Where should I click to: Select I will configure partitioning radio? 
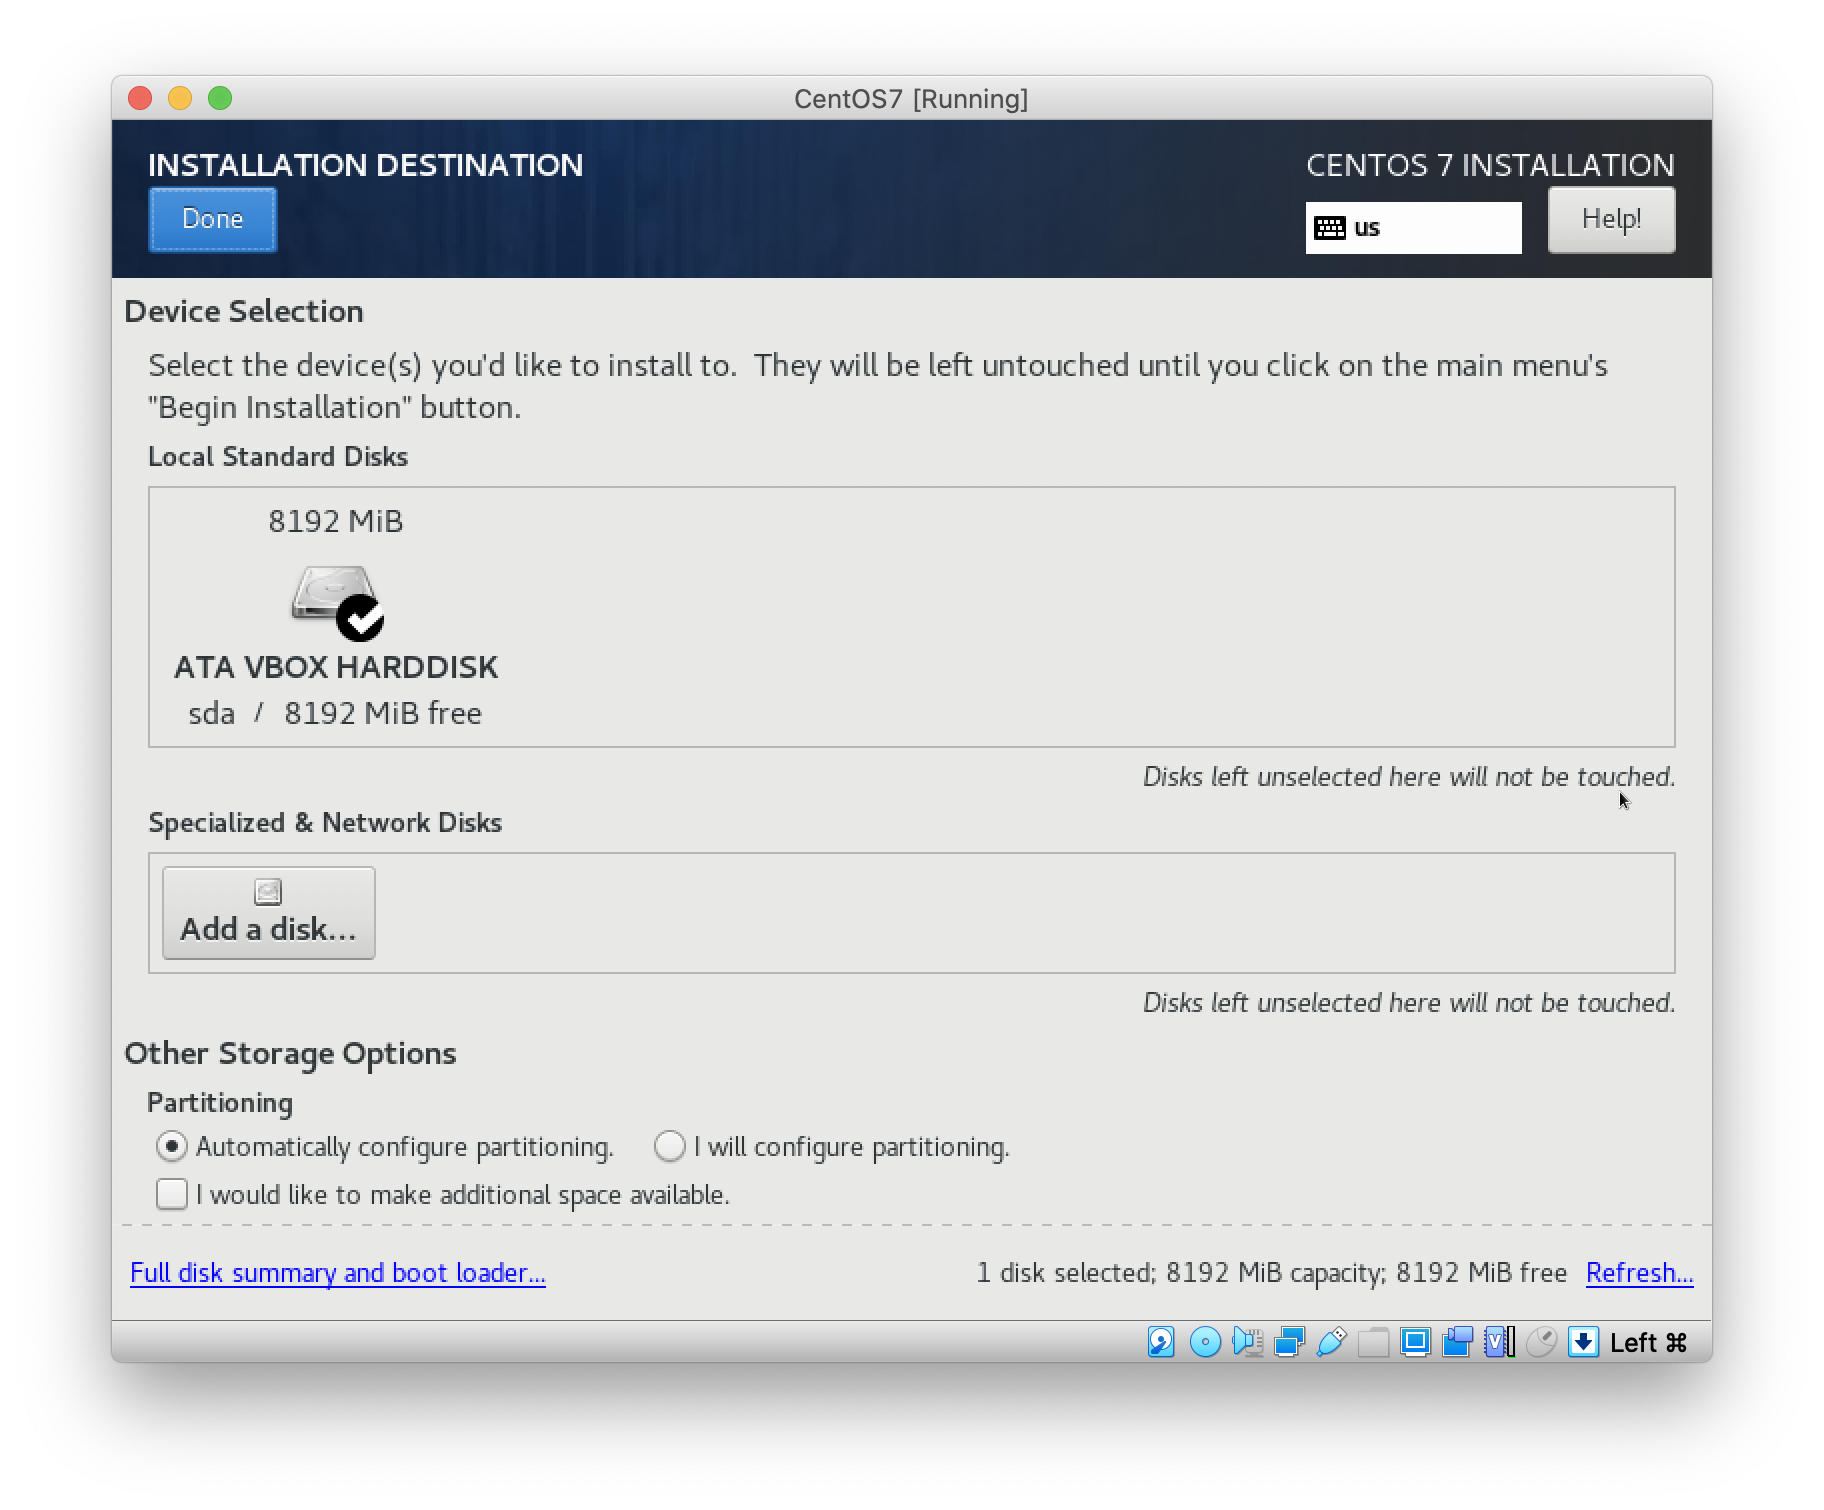tap(669, 1146)
